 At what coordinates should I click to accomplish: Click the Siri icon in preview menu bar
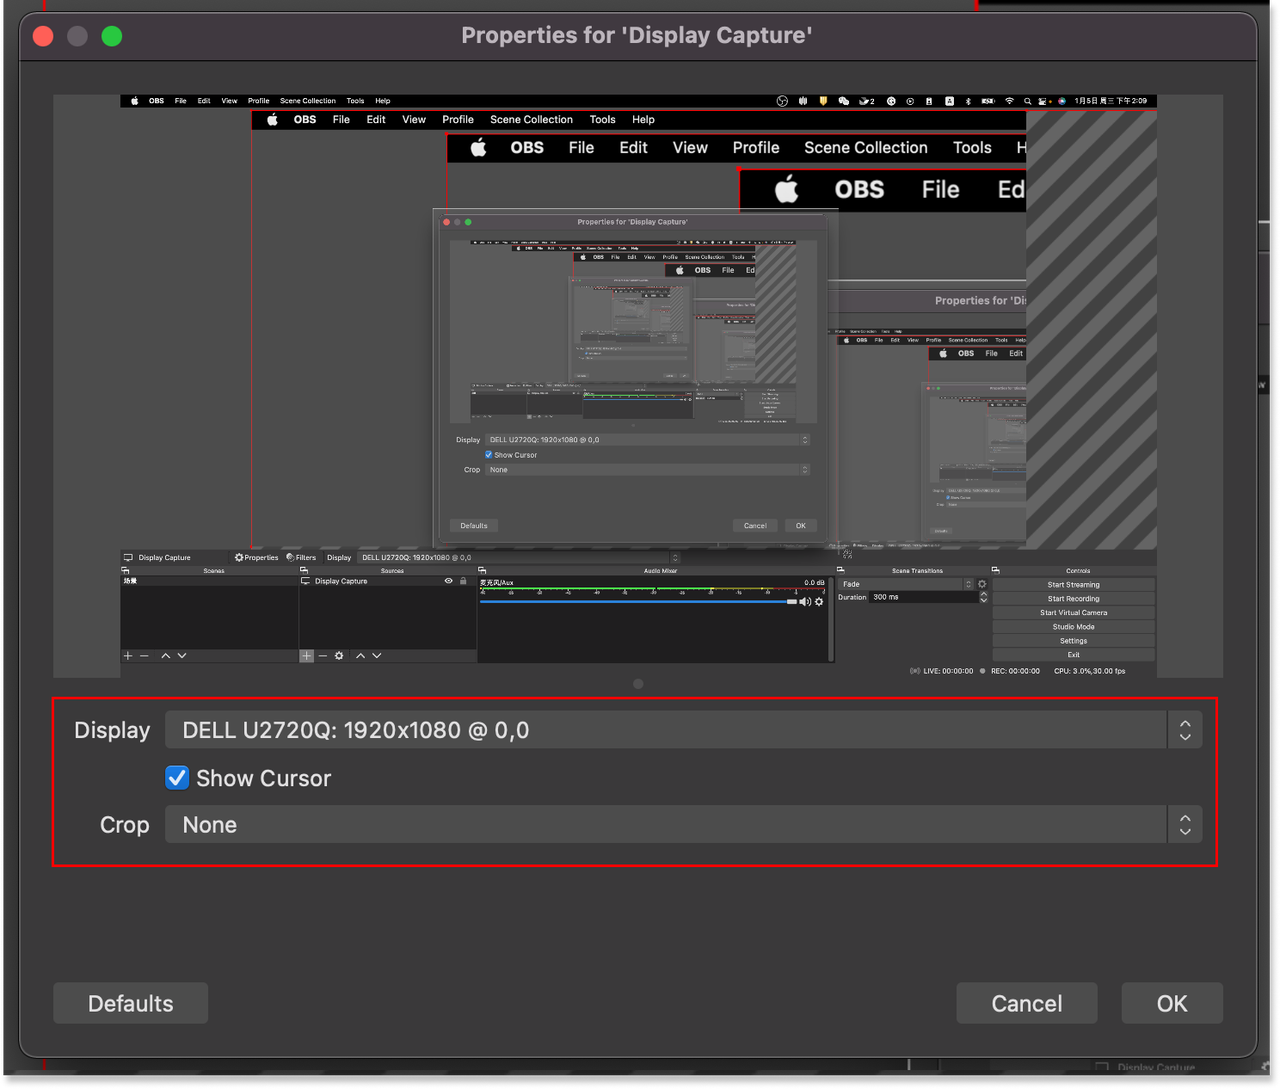click(1062, 101)
